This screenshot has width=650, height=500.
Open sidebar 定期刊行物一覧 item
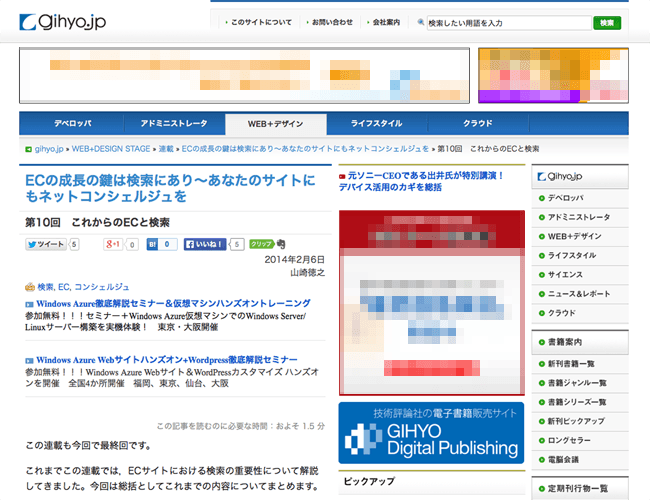tap(580, 488)
